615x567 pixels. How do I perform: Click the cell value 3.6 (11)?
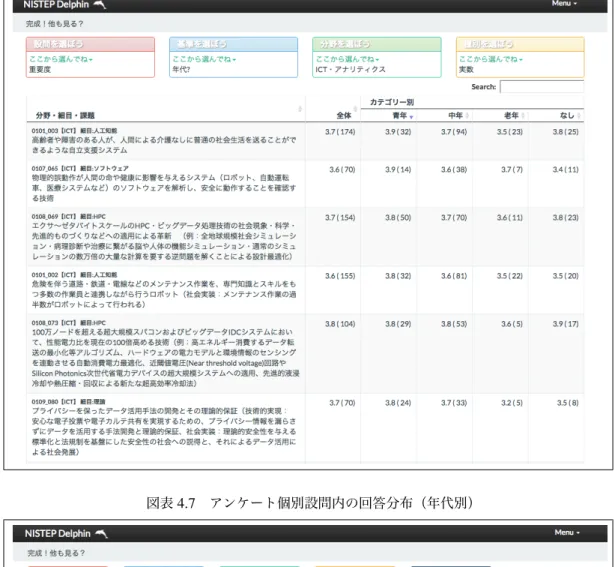click(509, 218)
